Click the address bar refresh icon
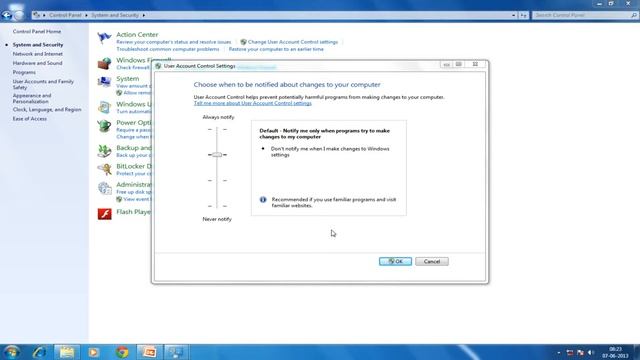Screen dimensions: 640x360 [x=523, y=15]
